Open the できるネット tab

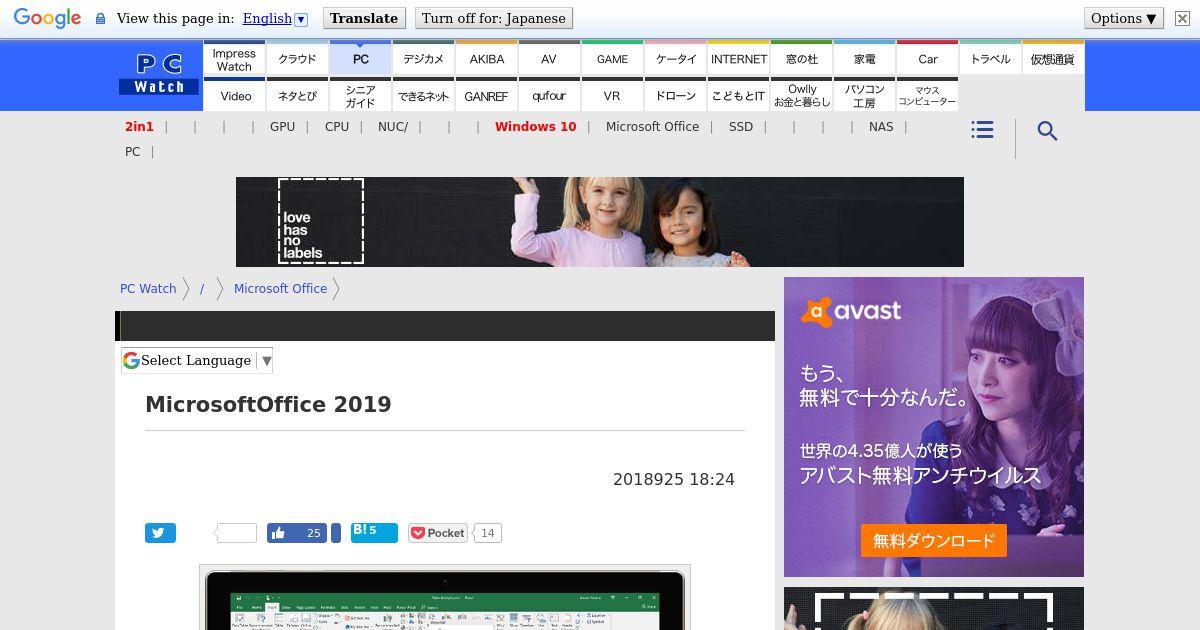point(423,96)
